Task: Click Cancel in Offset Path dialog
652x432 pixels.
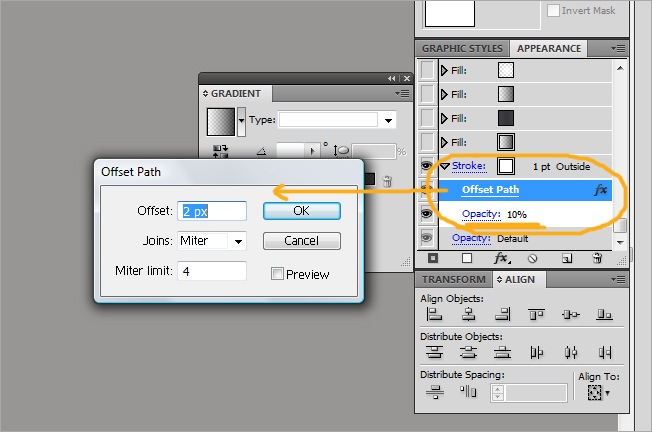Action: [302, 241]
